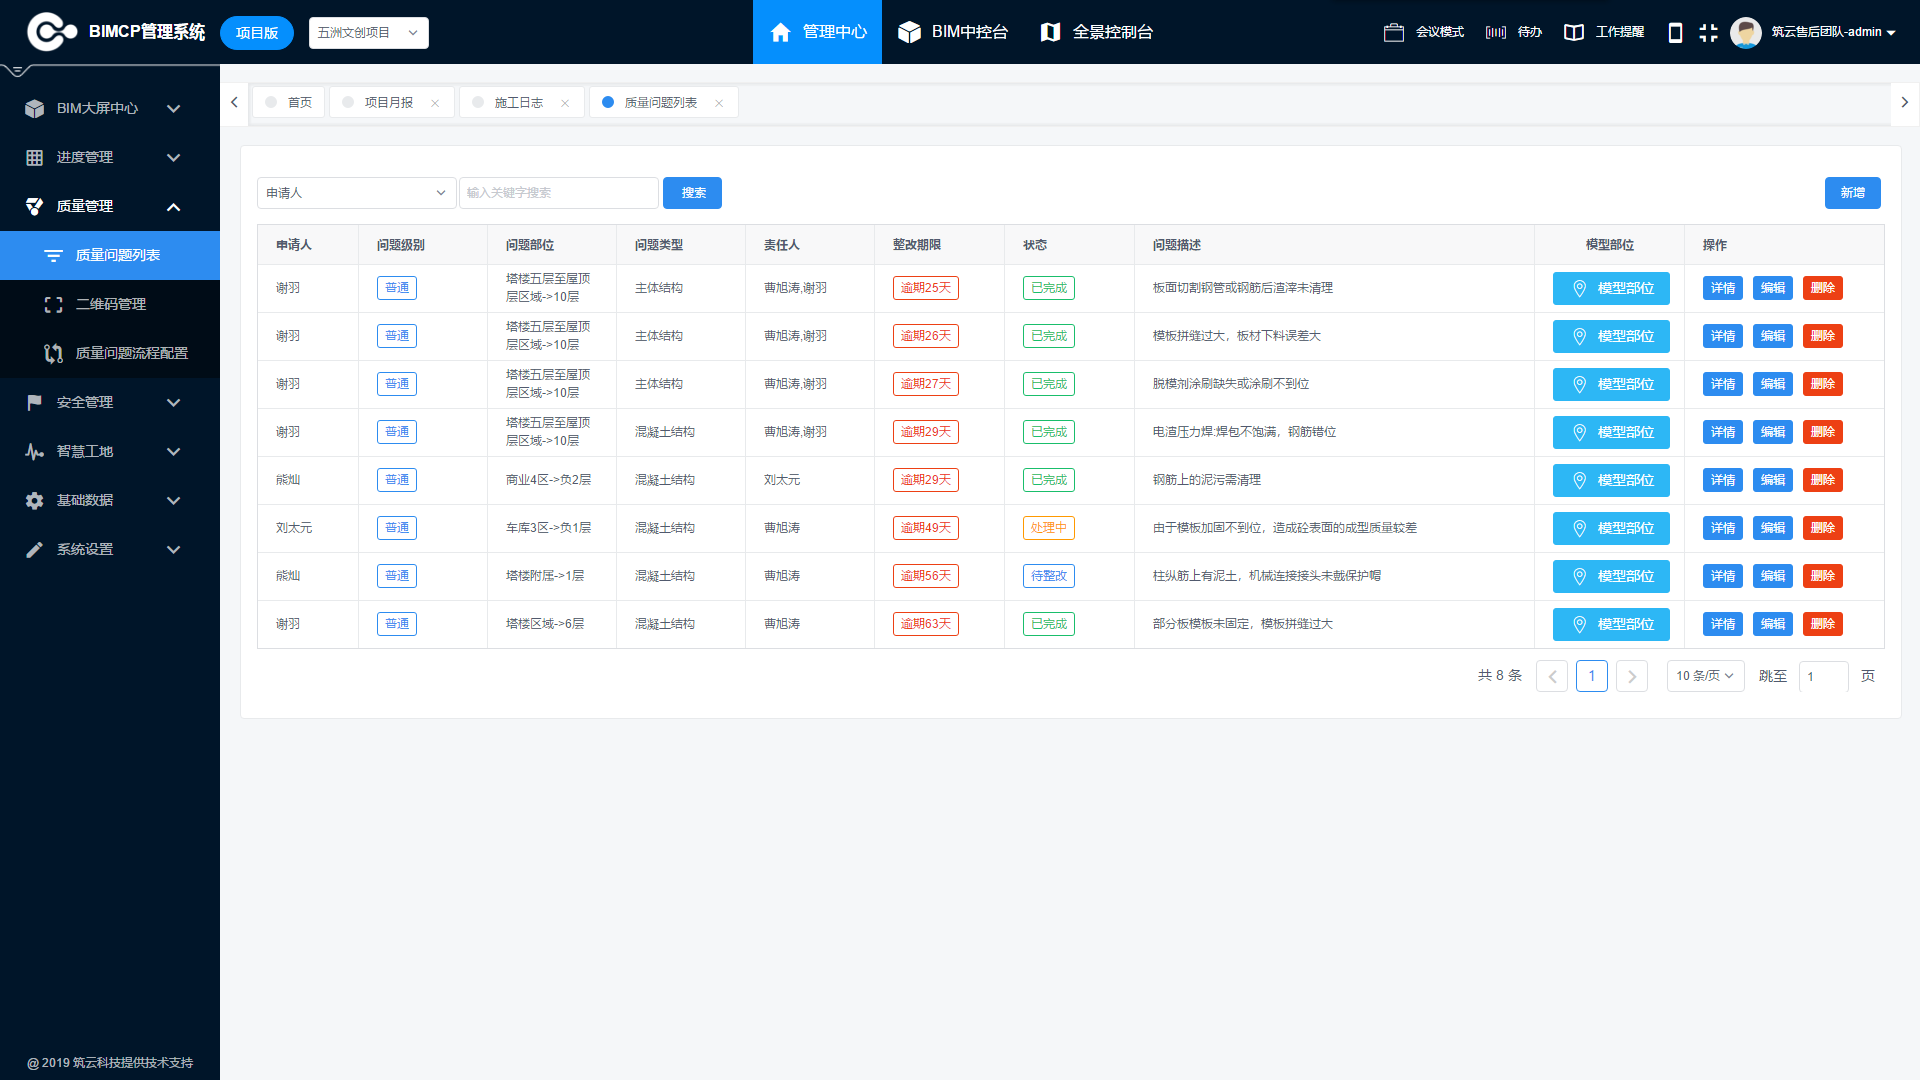Screen dimensions: 1920x1080
Task: Click the 智慧工地 pulse icon
Action: pos(35,451)
